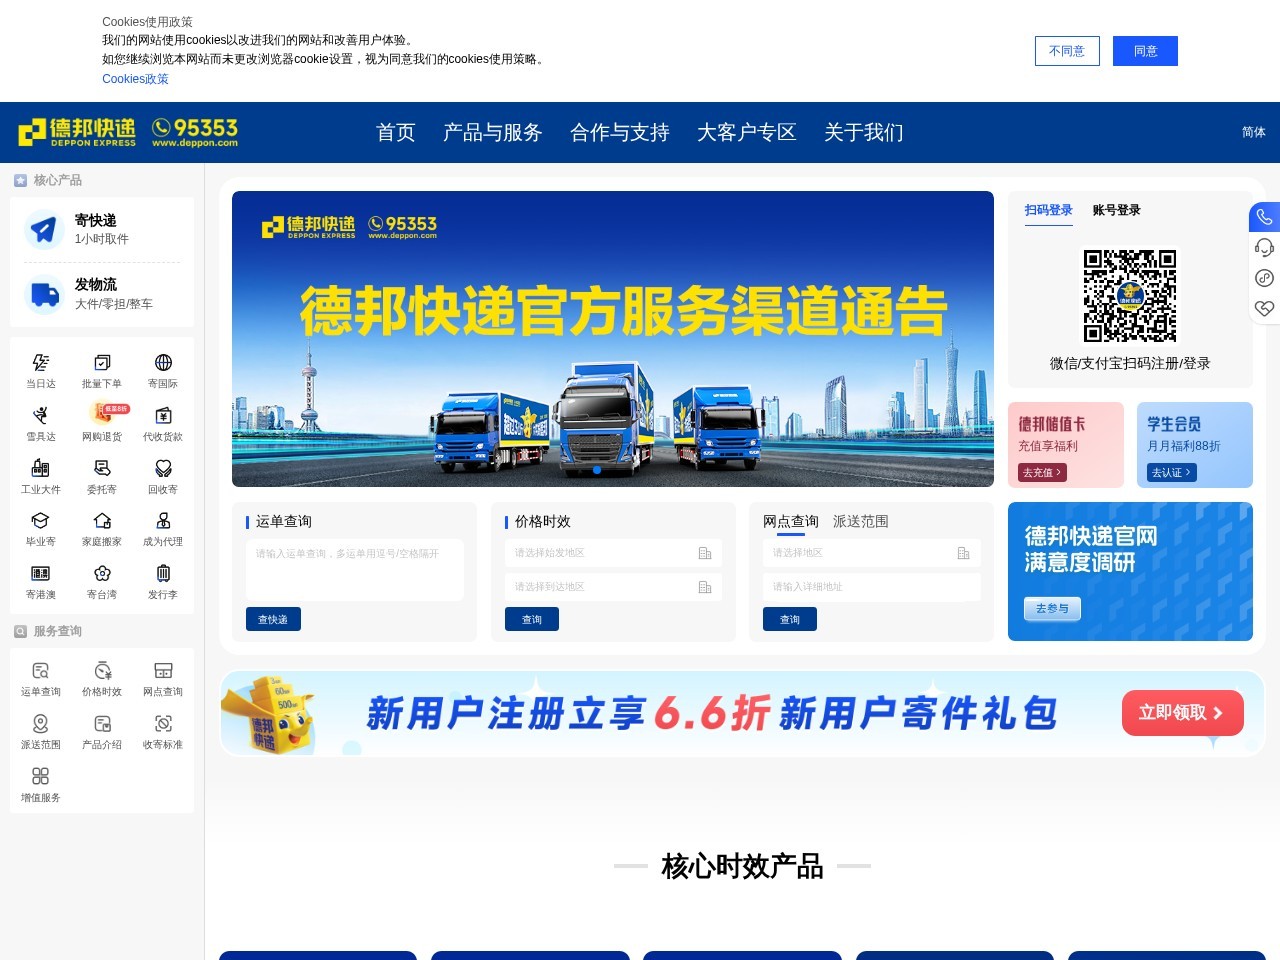Click the 发行李 luggage icon
1280x960 pixels.
163,573
